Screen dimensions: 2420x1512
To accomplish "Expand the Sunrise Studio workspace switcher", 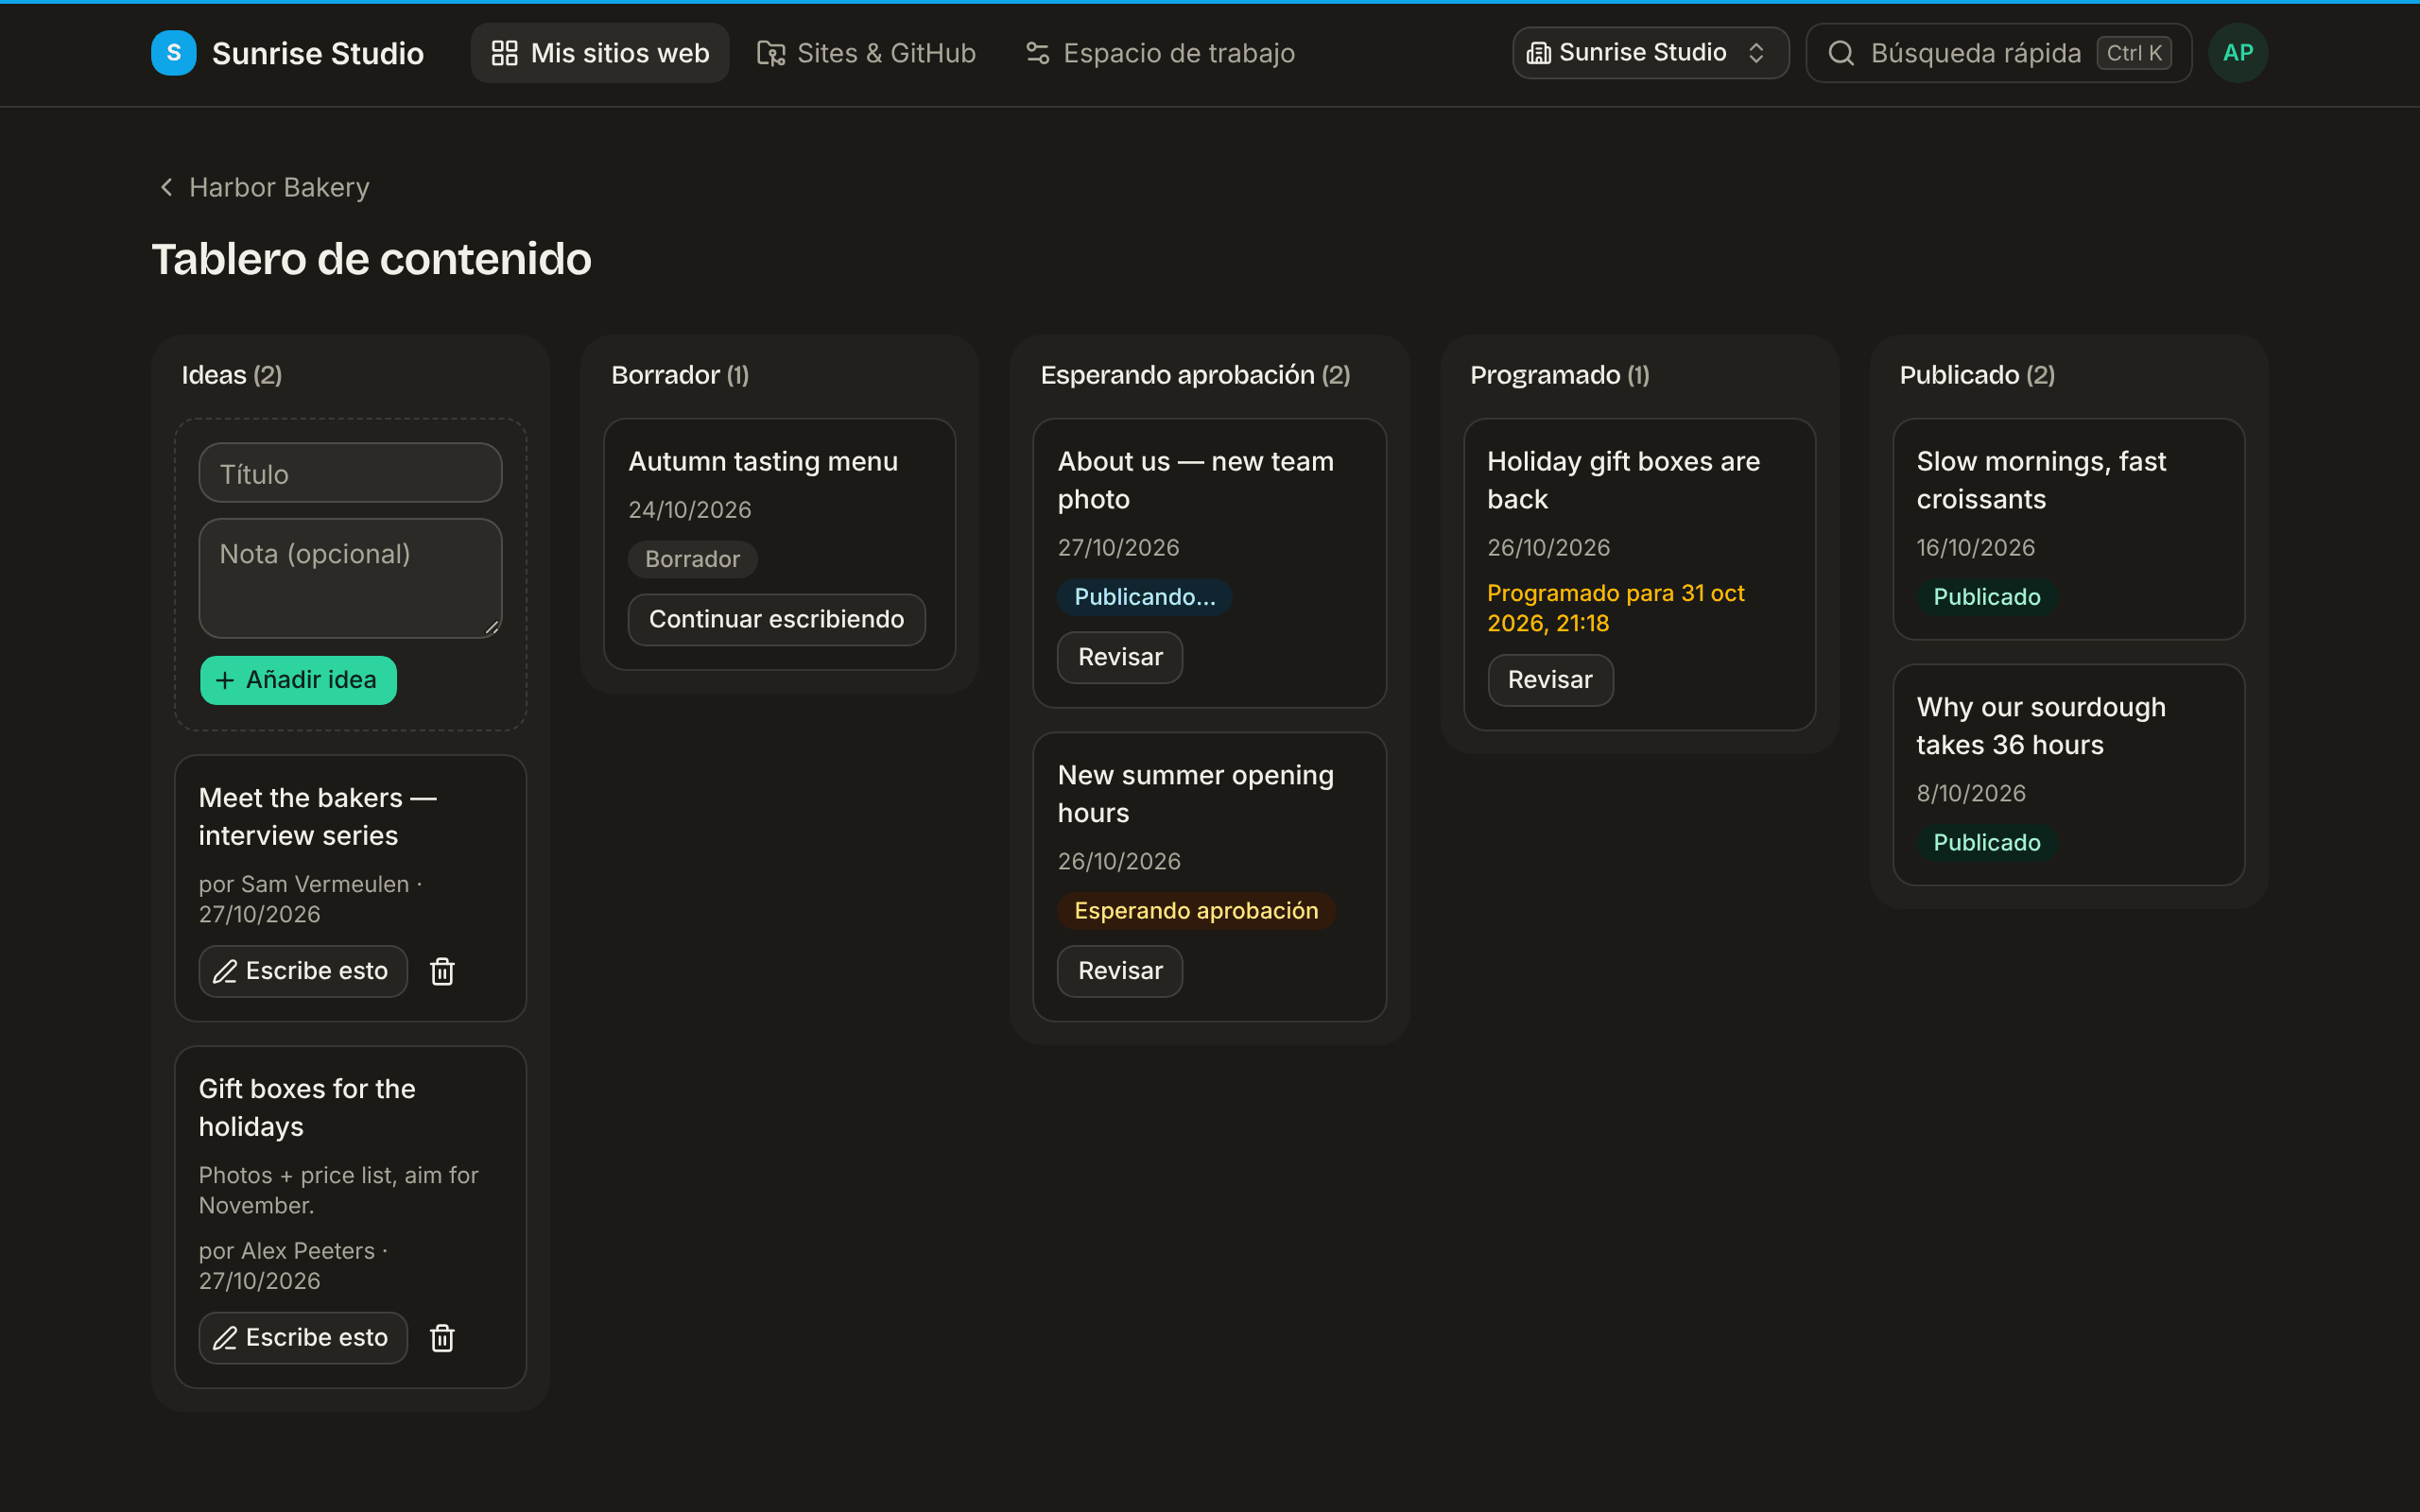I will pos(1650,53).
